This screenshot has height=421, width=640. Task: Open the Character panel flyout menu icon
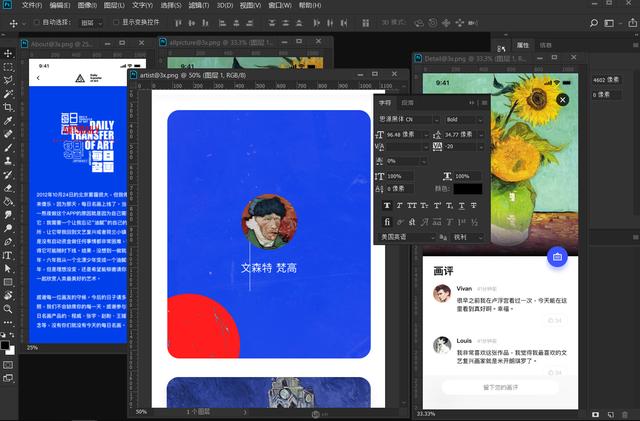click(484, 103)
